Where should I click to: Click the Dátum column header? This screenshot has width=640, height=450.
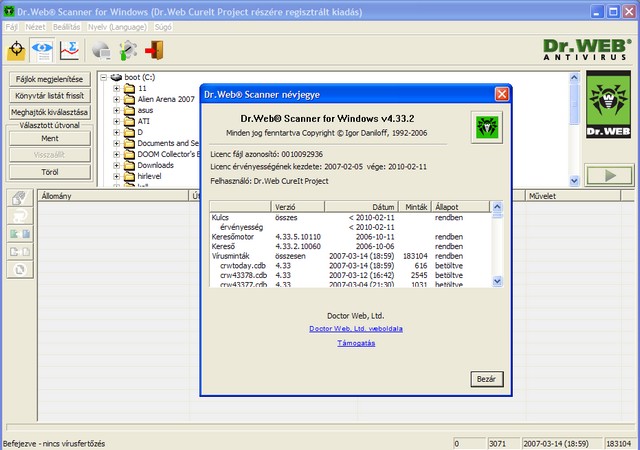click(361, 207)
